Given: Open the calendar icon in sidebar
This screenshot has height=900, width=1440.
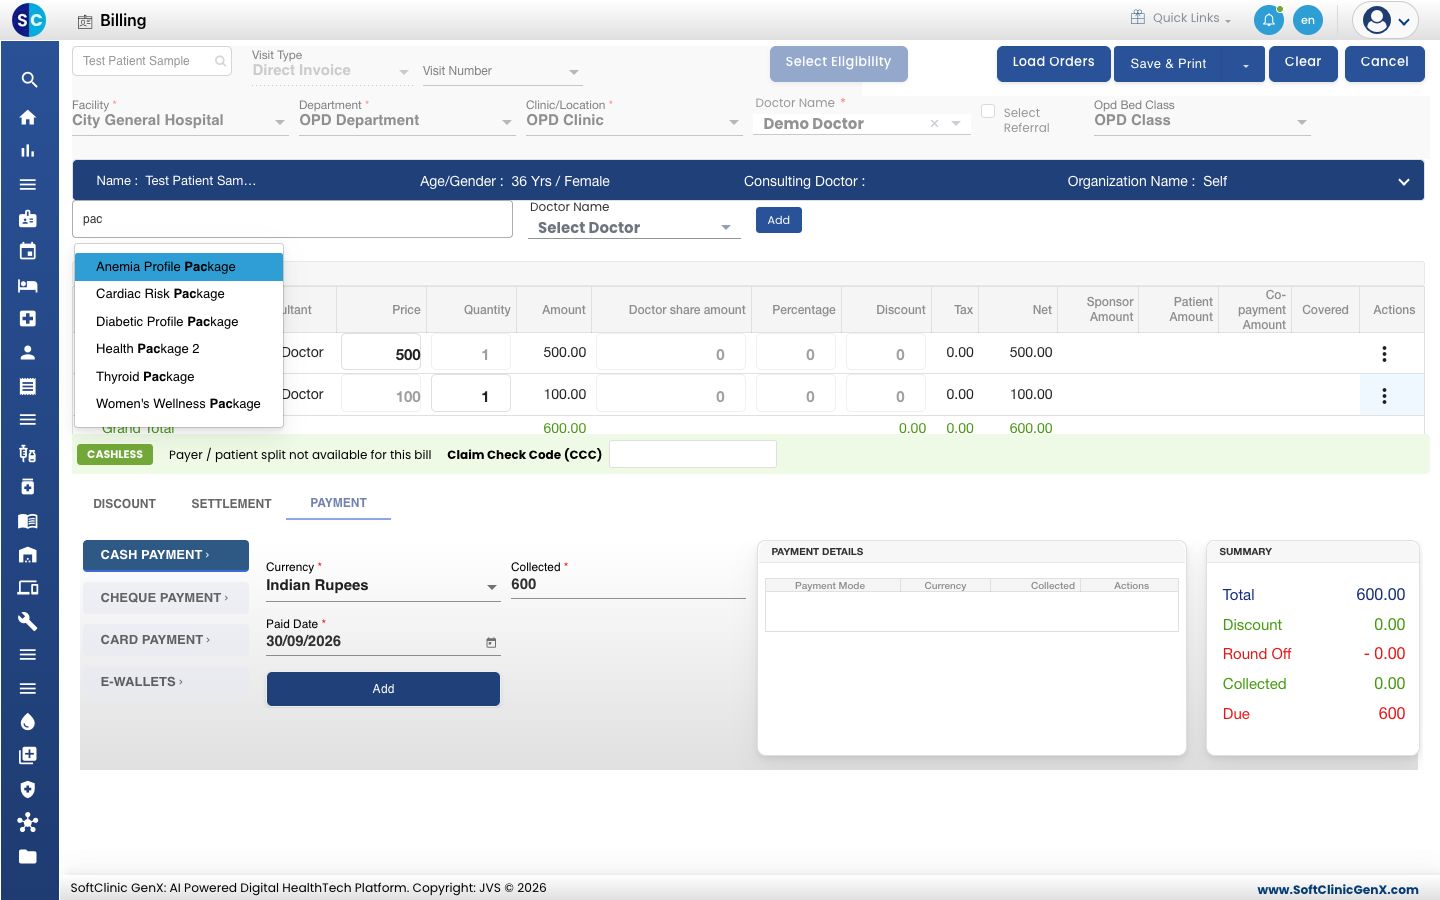Looking at the screenshot, I should click(28, 251).
